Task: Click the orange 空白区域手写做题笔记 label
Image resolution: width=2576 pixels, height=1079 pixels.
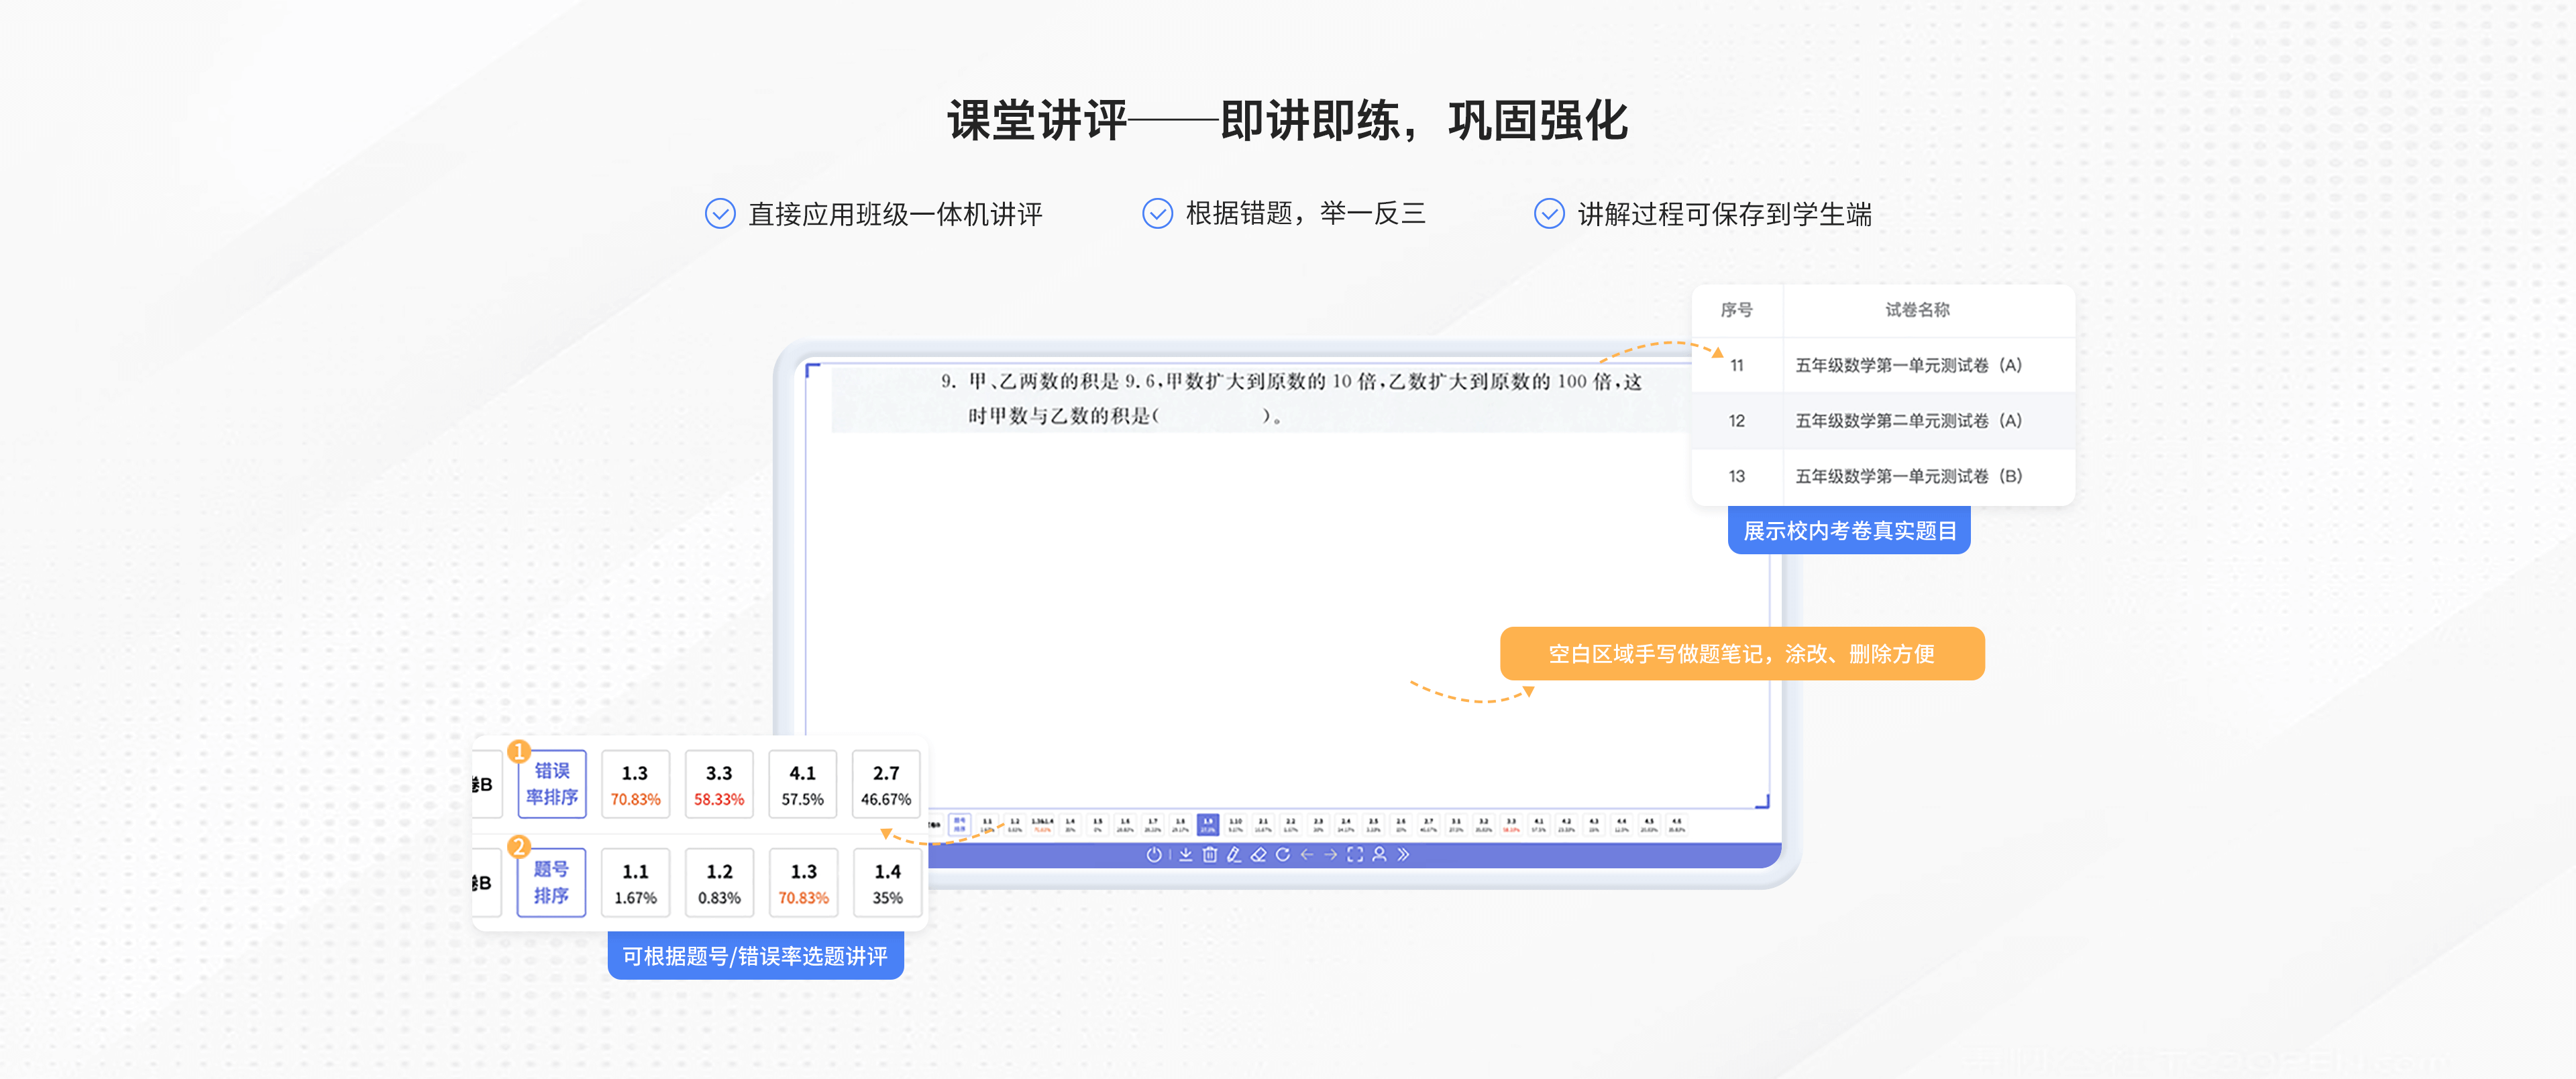Action: (x=1742, y=654)
